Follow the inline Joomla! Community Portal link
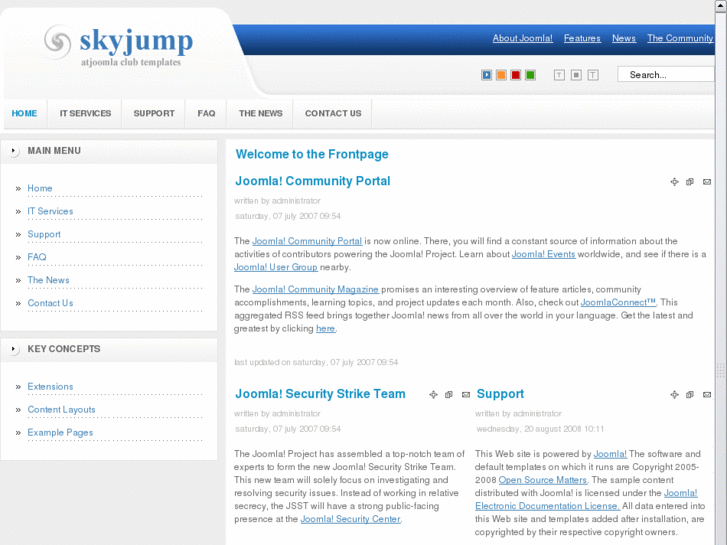This screenshot has height=545, width=727. tap(307, 241)
